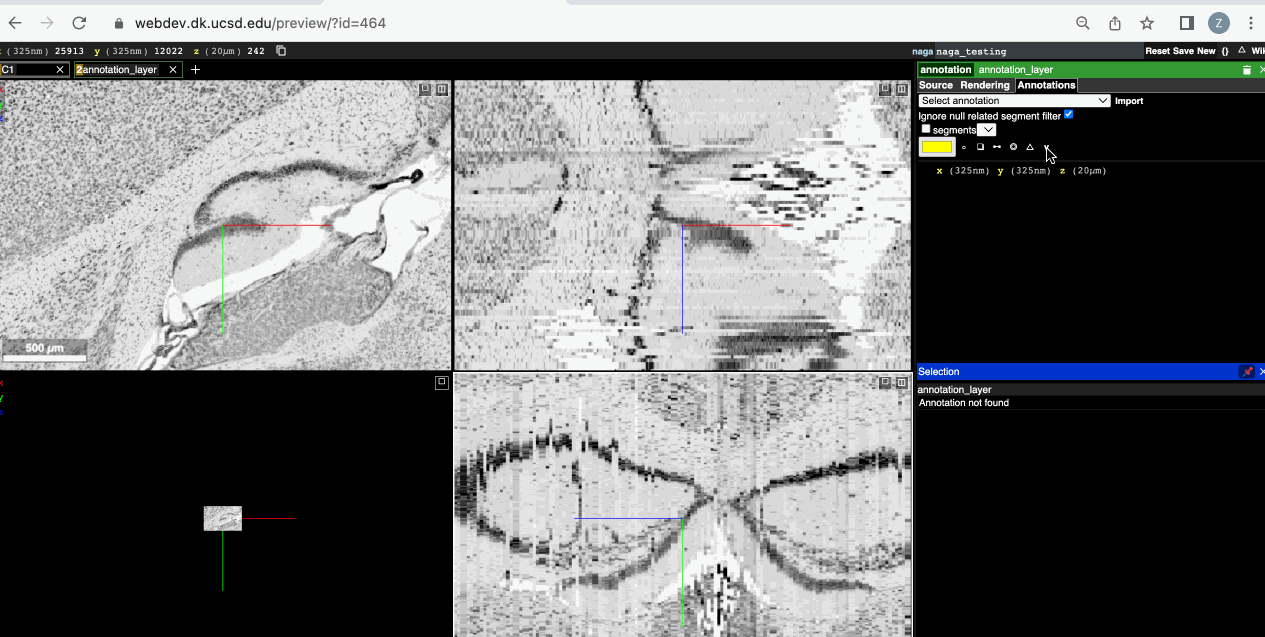Click the x coordinate value 25913

69,51
